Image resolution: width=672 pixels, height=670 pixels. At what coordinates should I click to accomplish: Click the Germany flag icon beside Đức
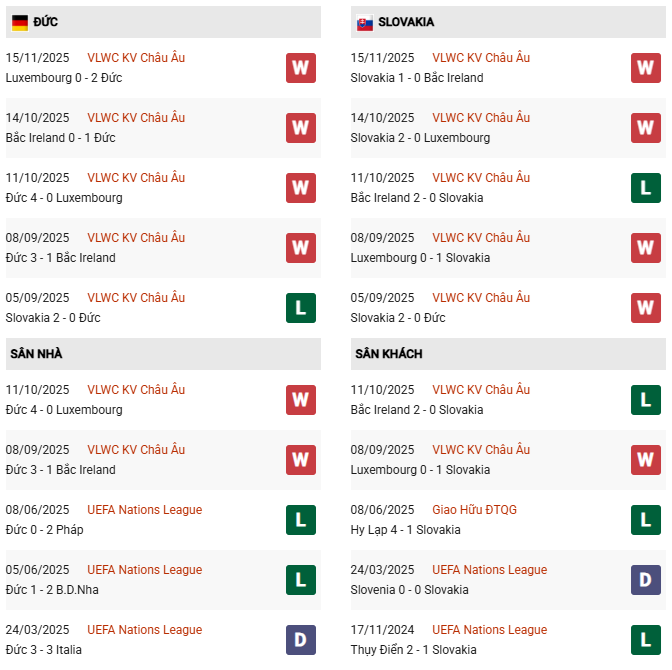tap(20, 22)
